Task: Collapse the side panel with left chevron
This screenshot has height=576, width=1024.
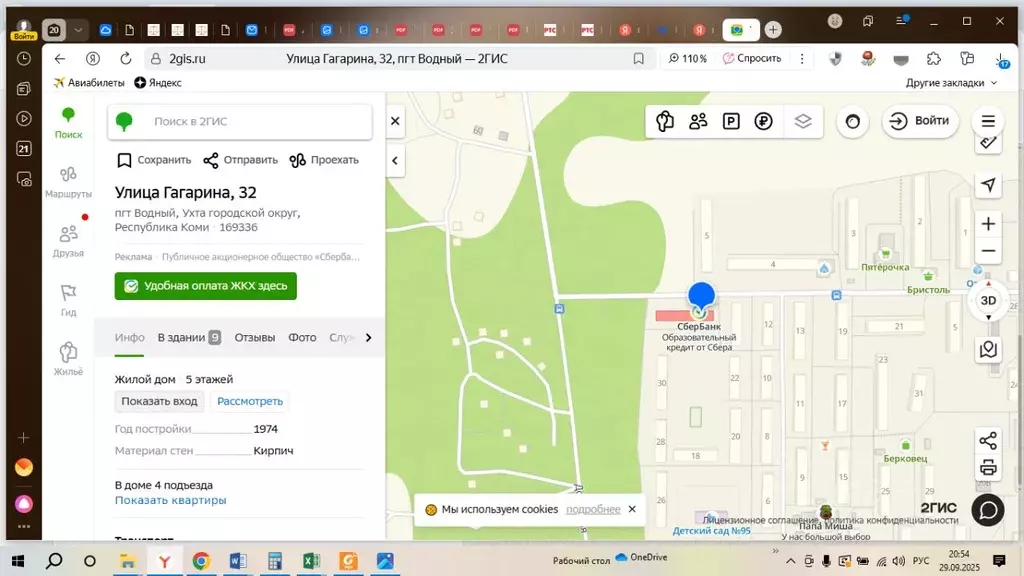Action: point(395,160)
